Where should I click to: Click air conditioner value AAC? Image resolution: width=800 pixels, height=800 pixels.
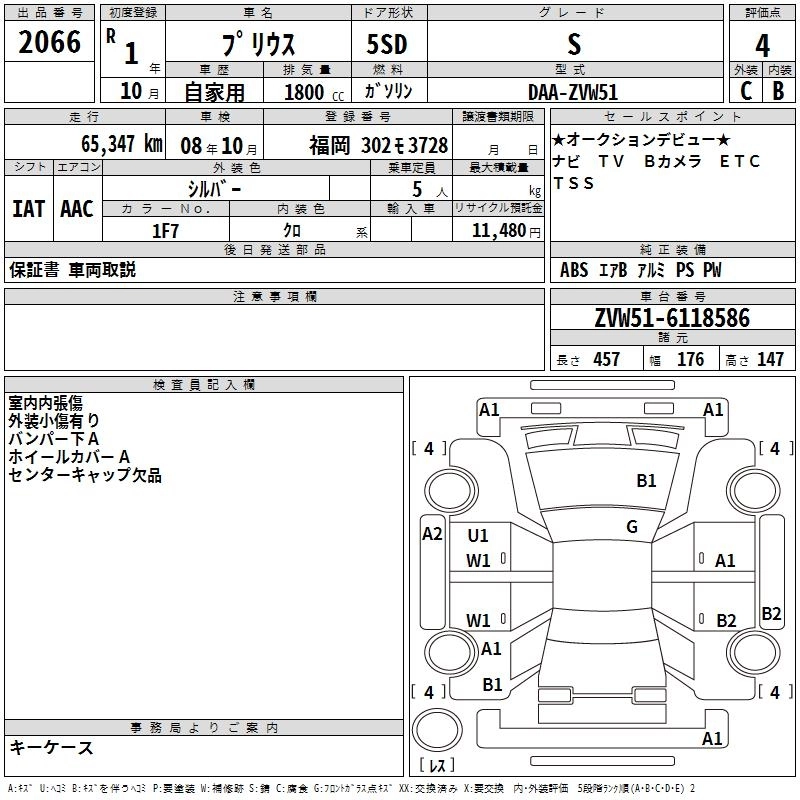click(77, 209)
